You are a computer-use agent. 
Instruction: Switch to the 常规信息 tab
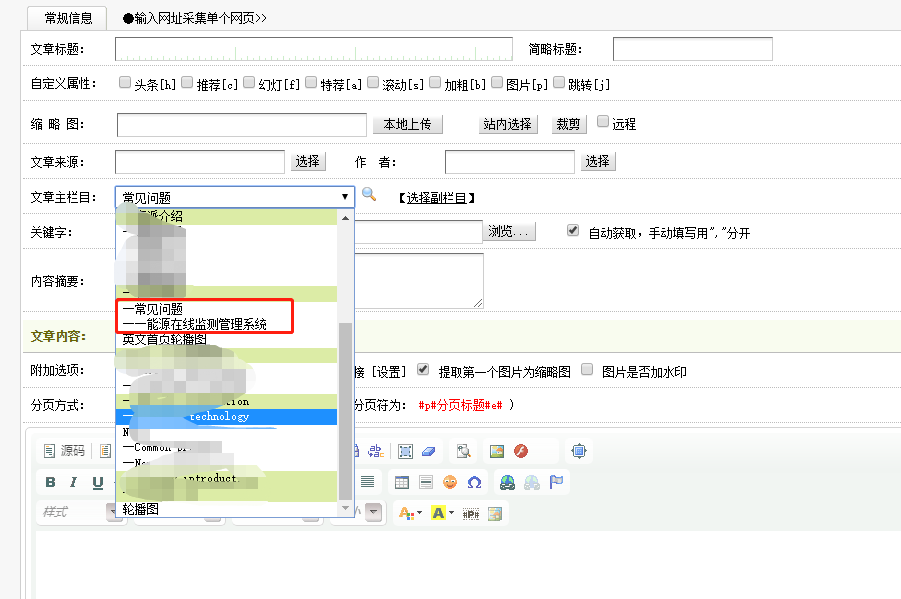point(68,18)
